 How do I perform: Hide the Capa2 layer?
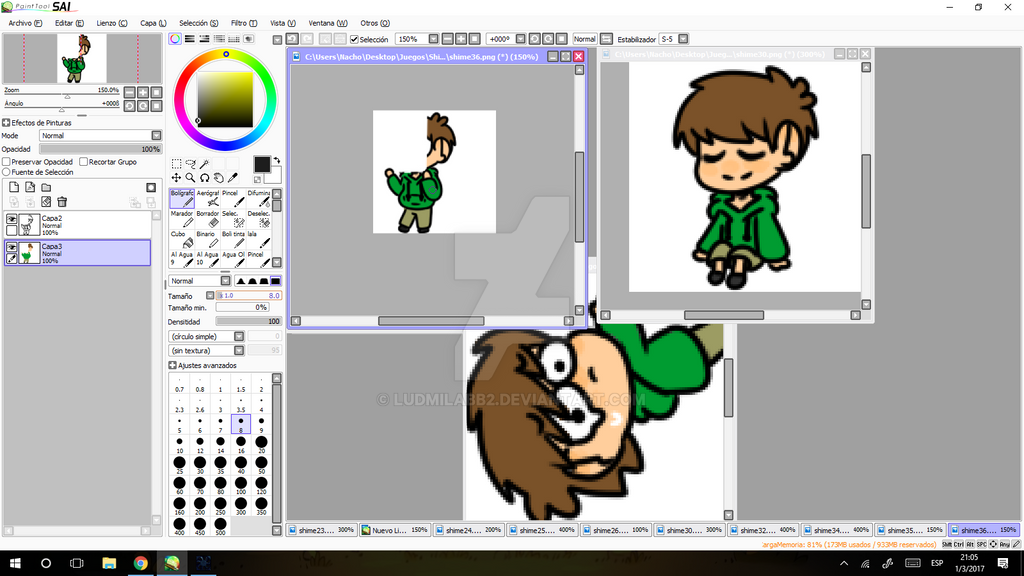pos(12,219)
